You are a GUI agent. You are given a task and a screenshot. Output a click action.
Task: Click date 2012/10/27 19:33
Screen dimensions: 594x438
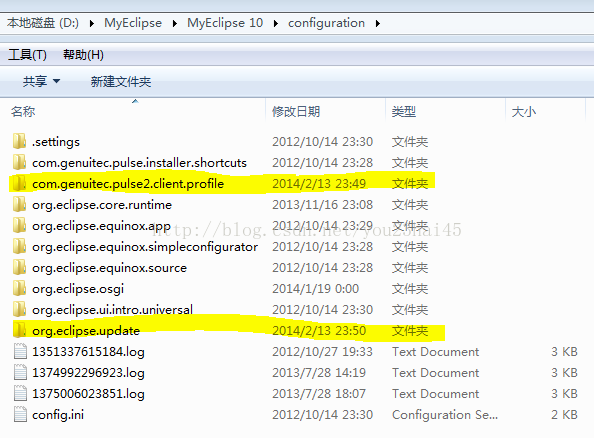click(x=322, y=352)
